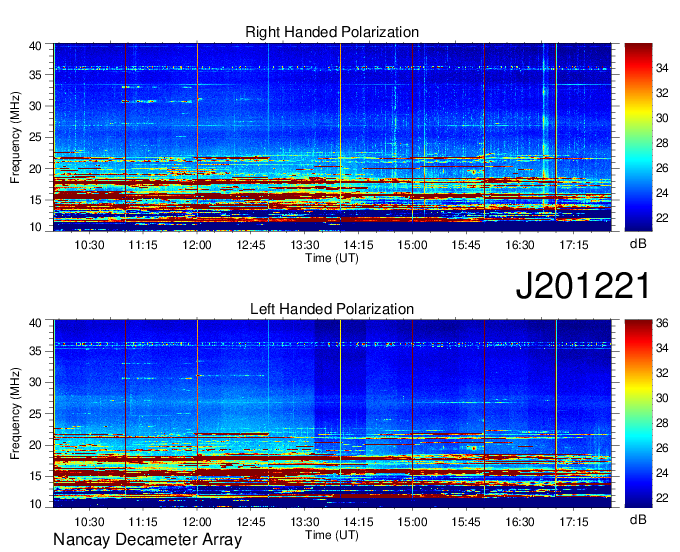Click 17:15 time tick of Right Handed plot

coord(574,245)
